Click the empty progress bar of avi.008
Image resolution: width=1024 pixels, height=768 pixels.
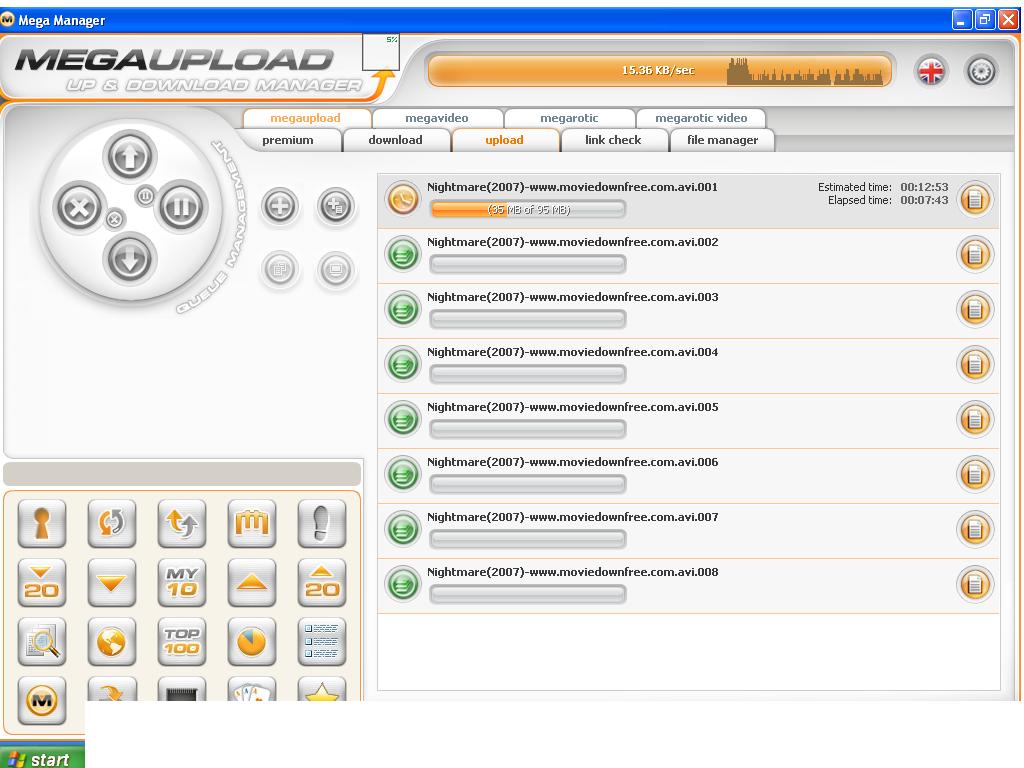(x=528, y=594)
